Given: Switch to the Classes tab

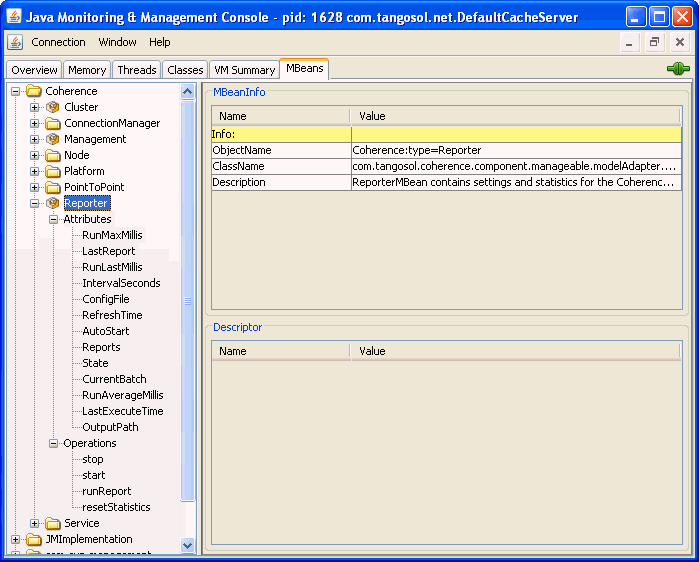Looking at the screenshot, I should point(185,70).
